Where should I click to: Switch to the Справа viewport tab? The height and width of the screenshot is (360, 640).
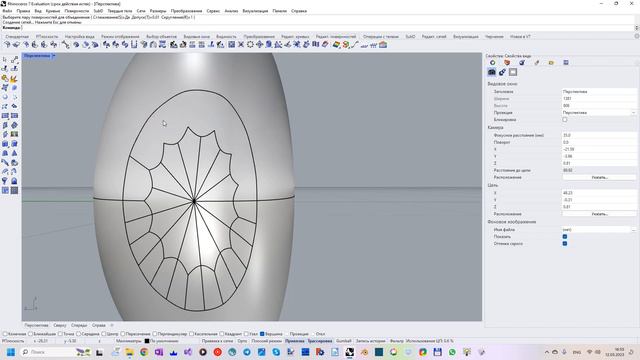pos(99,325)
